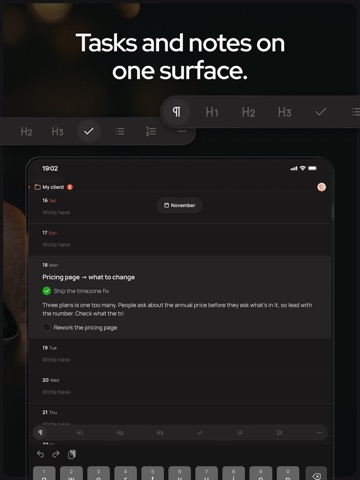Tap divider dash icon in toolbar above keyboard
The image size is (360, 480).
tap(319, 433)
